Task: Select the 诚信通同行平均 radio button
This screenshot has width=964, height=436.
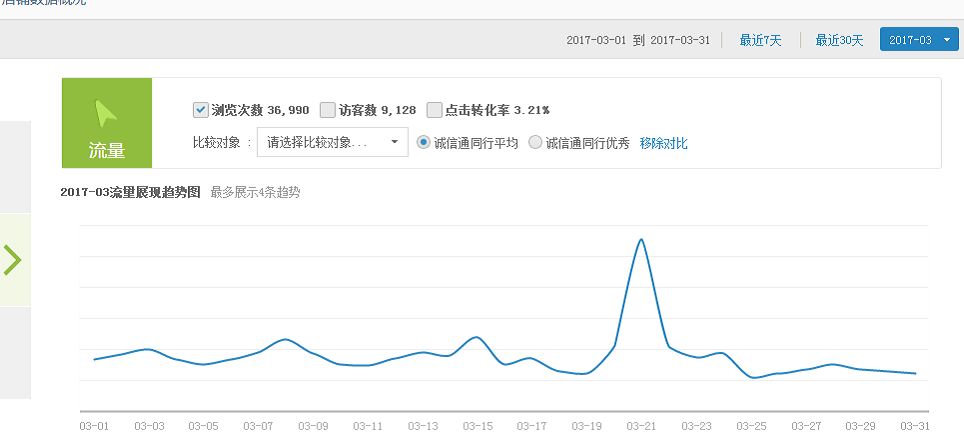Action: [423, 143]
